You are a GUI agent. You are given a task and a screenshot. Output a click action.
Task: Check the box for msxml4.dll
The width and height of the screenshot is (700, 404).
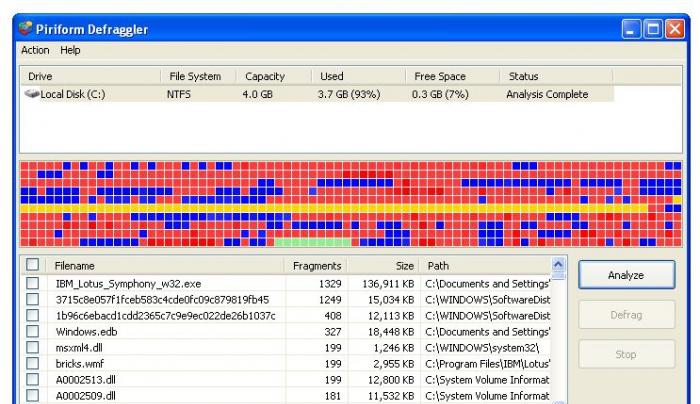pos(33,347)
